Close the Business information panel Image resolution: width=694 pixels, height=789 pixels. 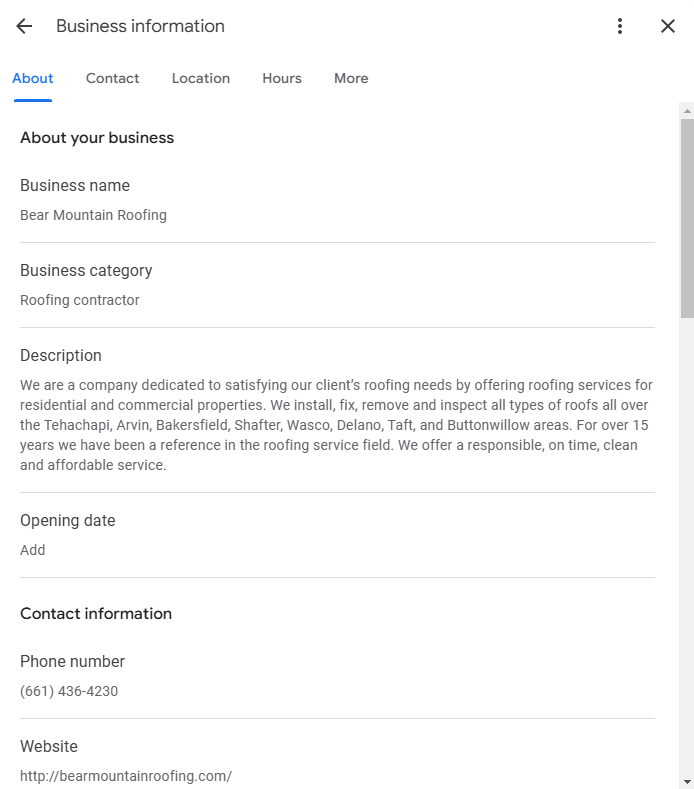pos(668,27)
